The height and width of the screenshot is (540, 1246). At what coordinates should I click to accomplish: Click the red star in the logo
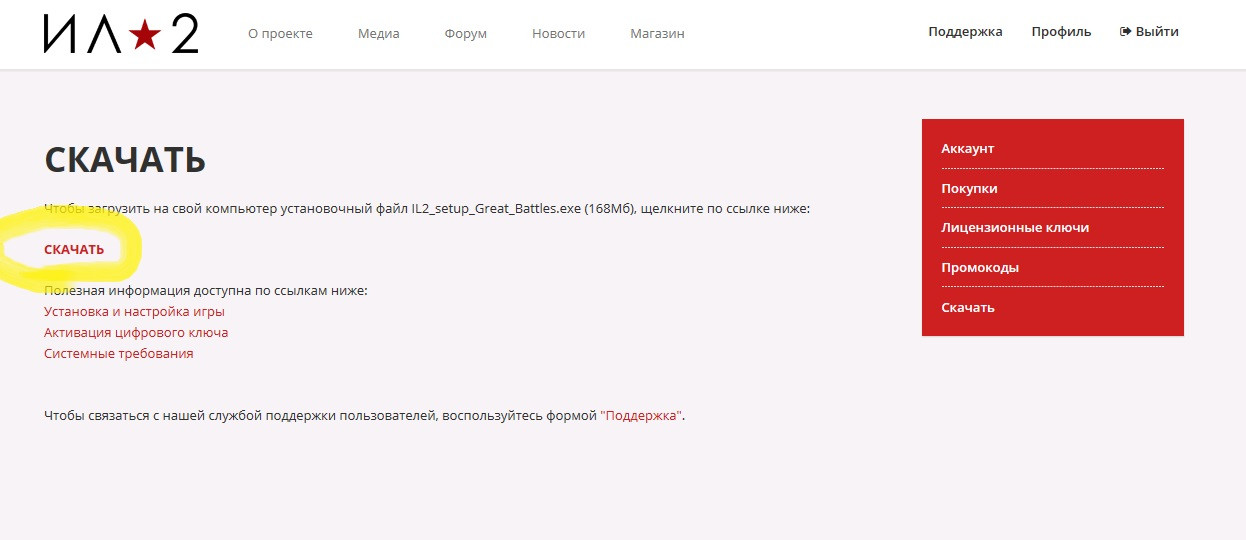(x=147, y=36)
